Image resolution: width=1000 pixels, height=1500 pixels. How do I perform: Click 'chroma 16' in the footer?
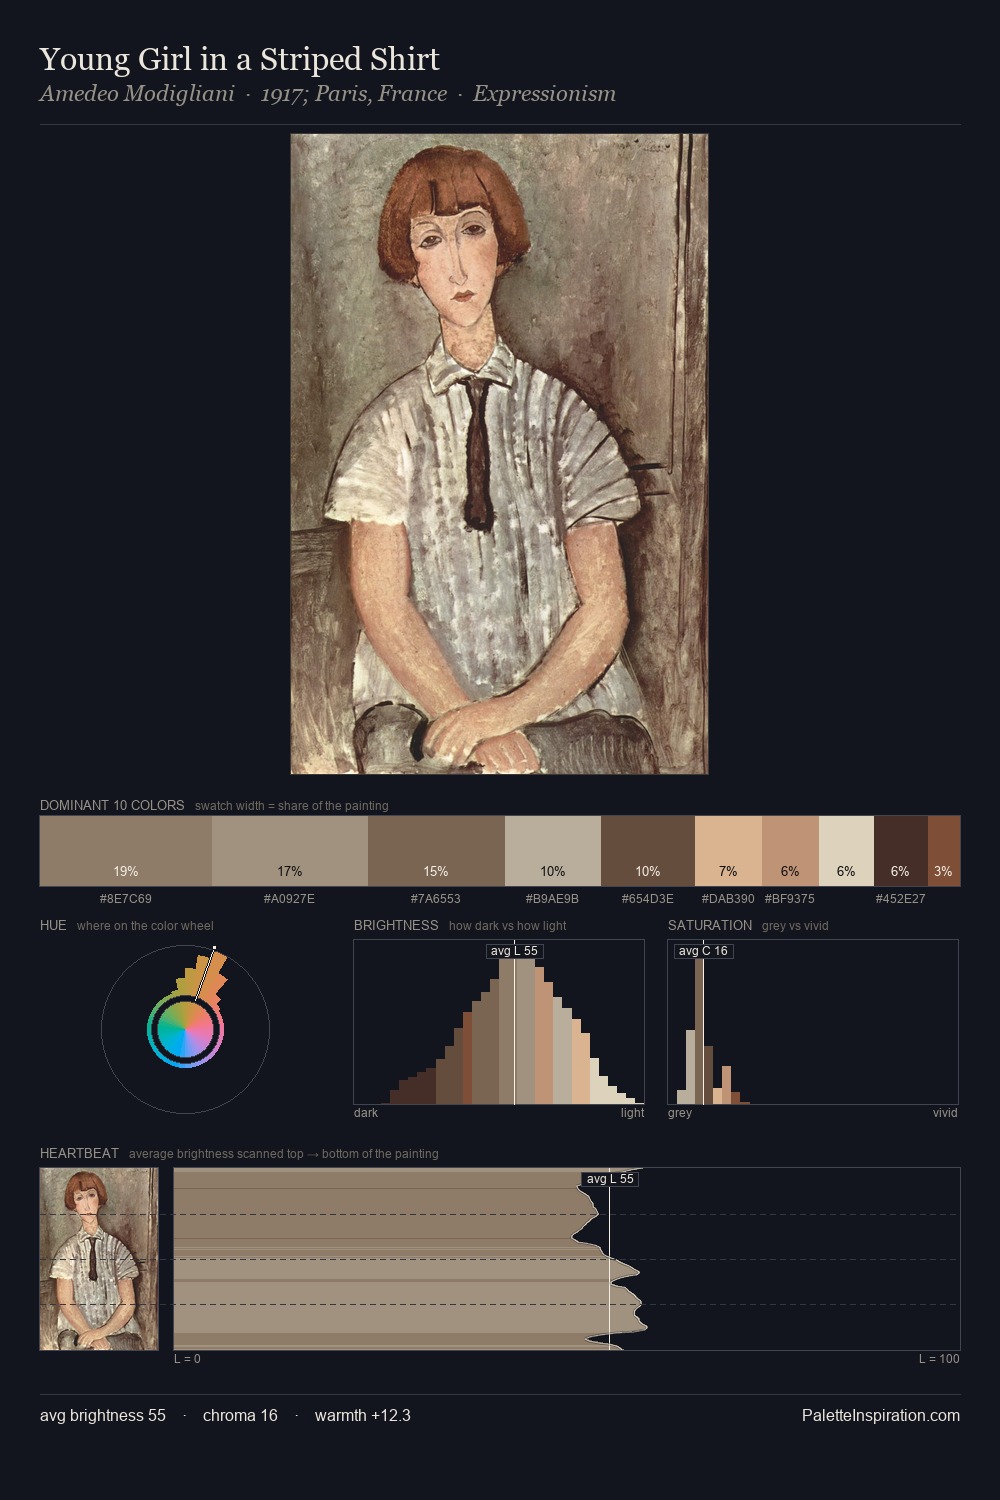pos(240,1415)
